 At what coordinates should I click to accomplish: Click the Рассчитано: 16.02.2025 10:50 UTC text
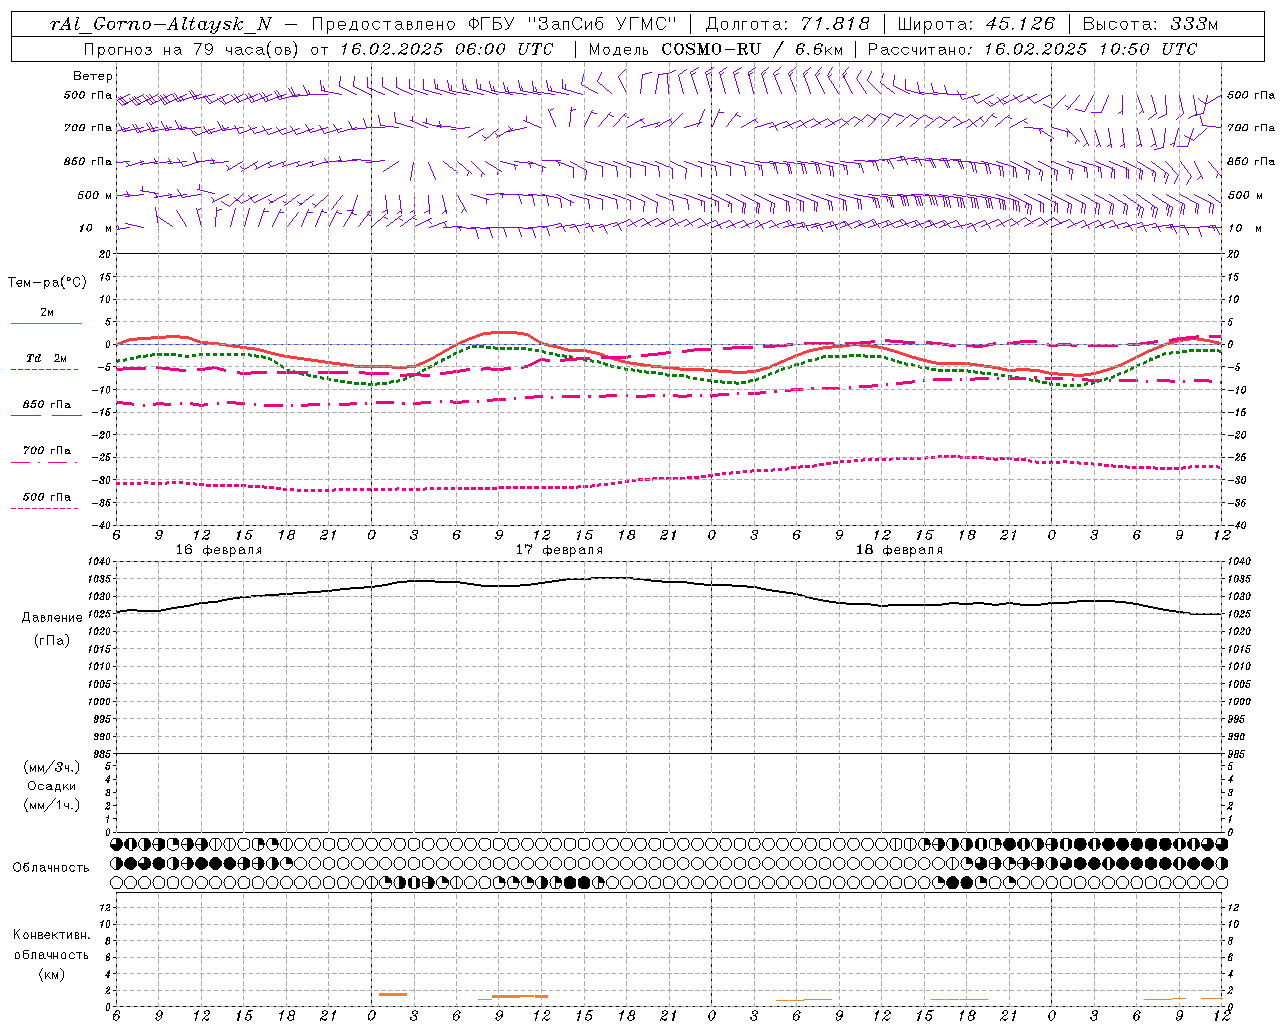1032,49
